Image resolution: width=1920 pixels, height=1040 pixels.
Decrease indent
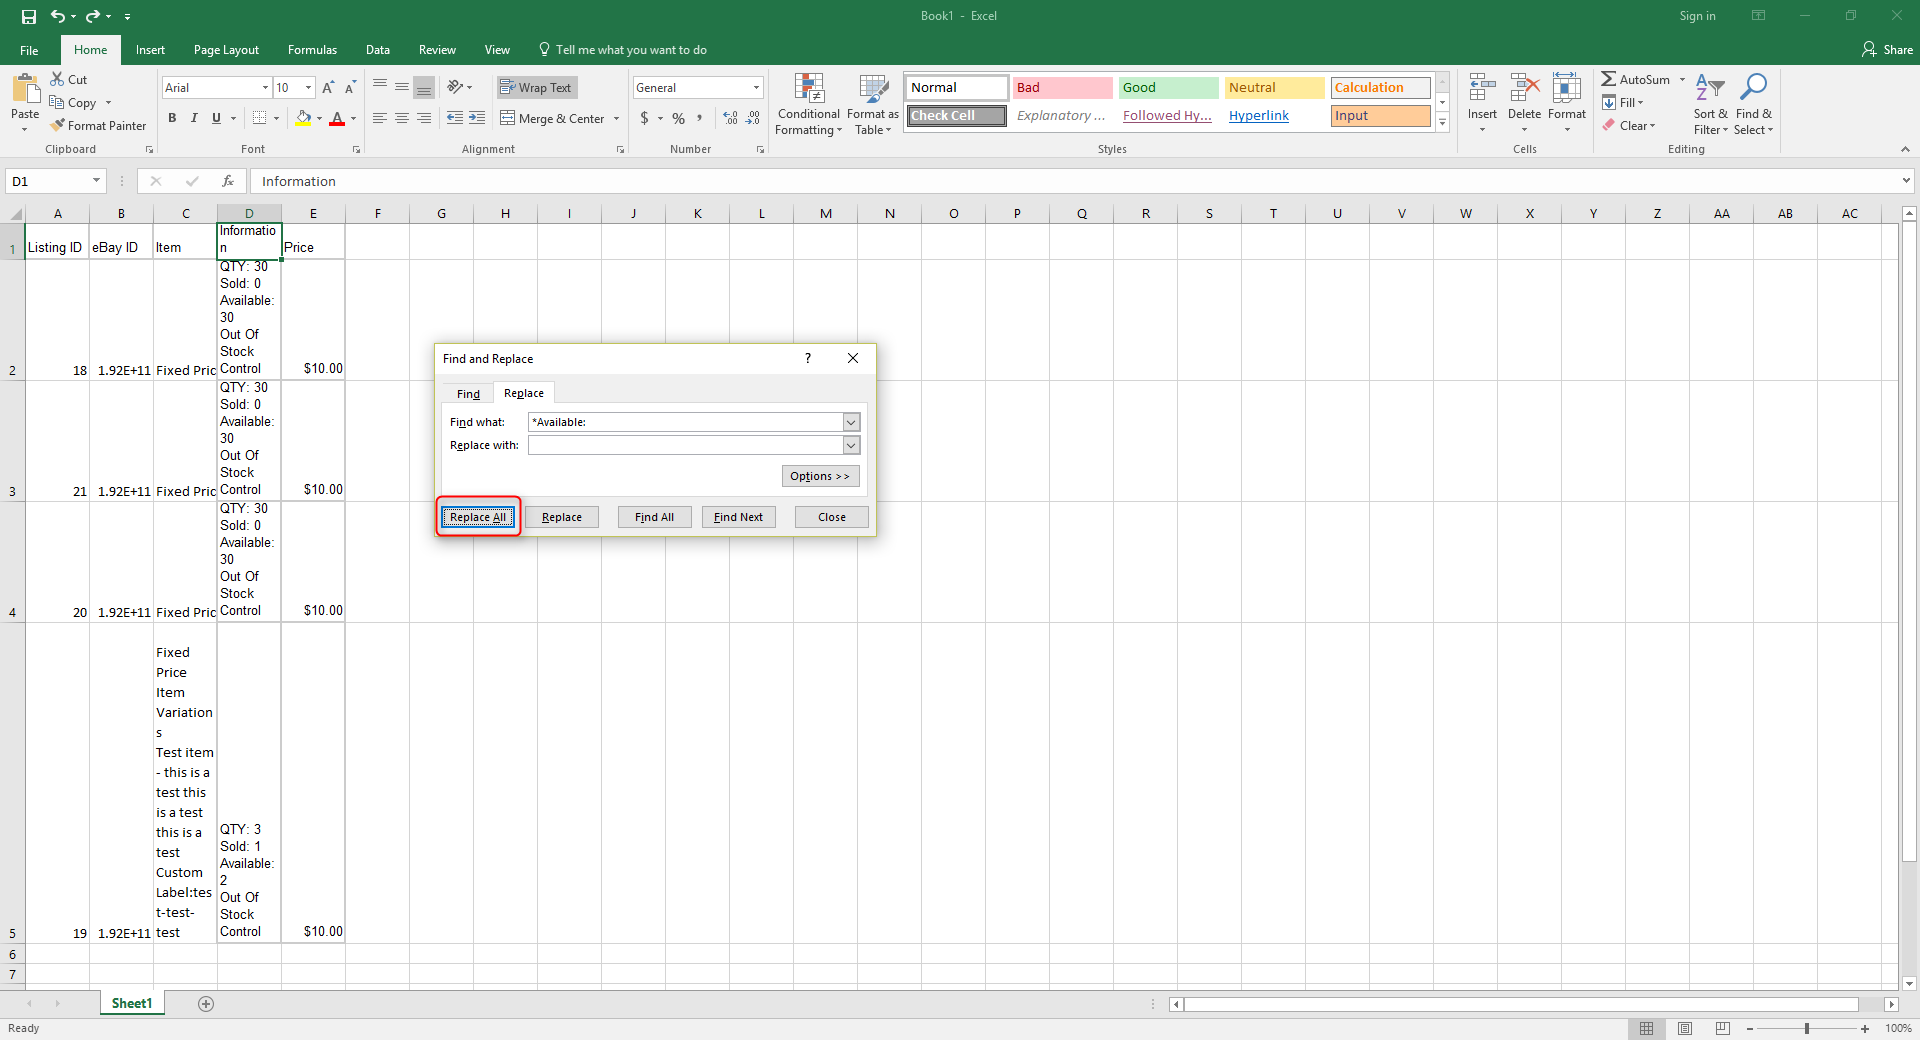(x=455, y=118)
